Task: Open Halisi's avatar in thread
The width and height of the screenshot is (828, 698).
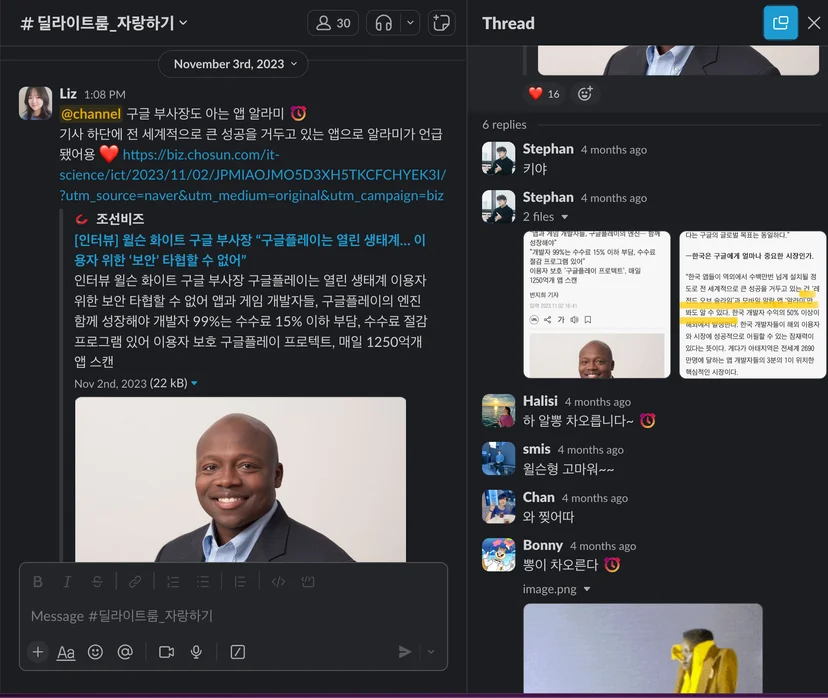Action: point(498,410)
